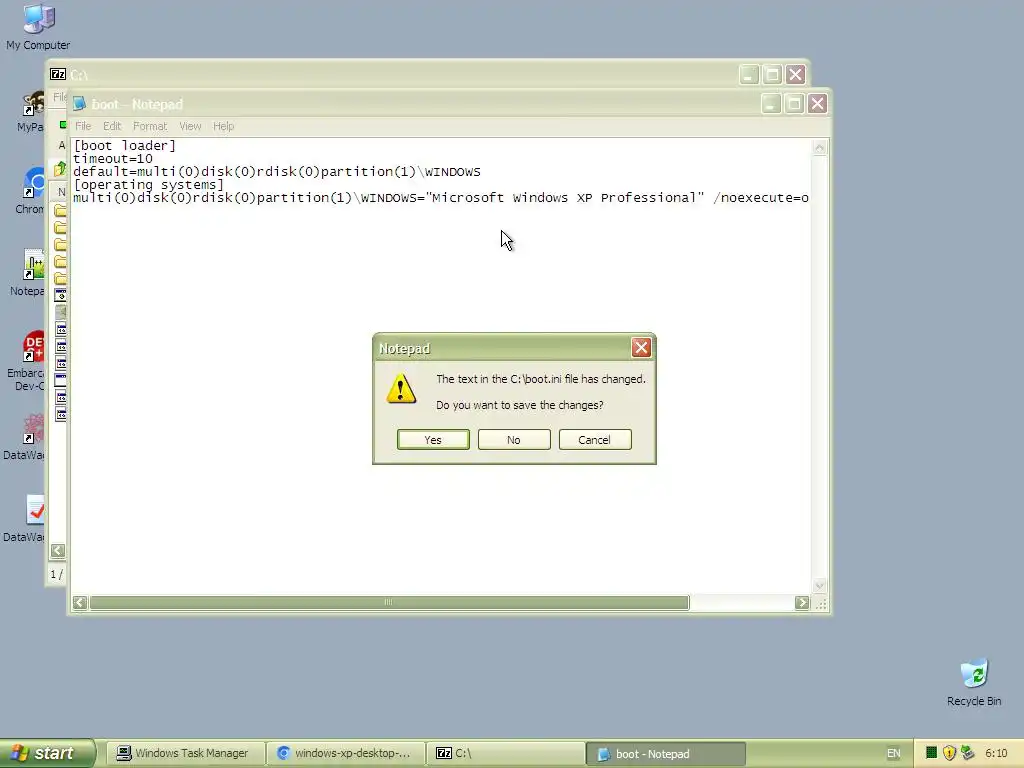This screenshot has width=1024, height=768.
Task: Open Notepad's View menu
Action: 190,126
